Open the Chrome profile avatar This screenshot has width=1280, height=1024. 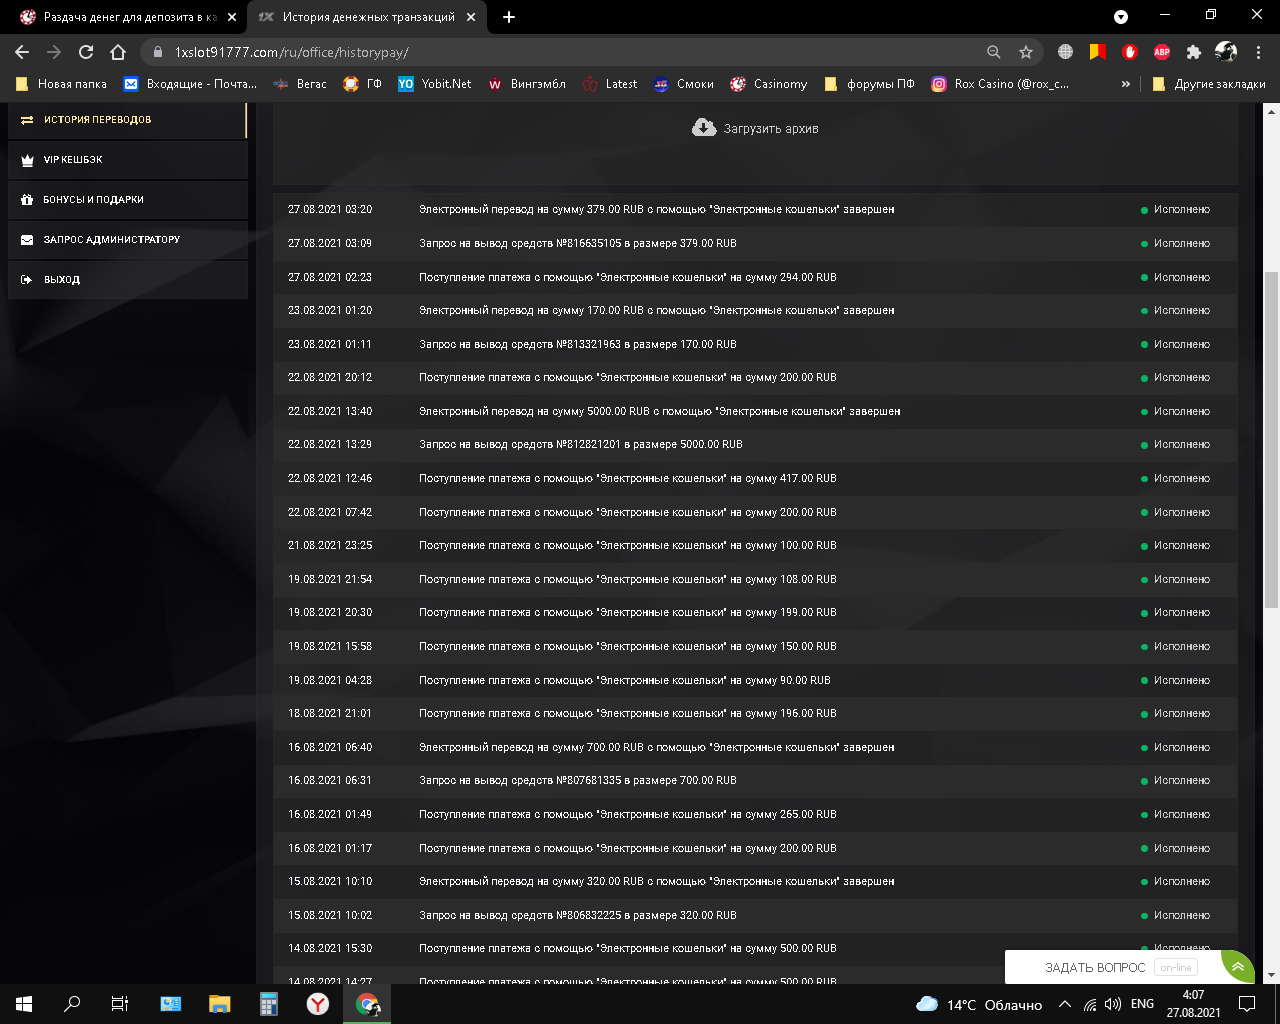tap(1226, 52)
